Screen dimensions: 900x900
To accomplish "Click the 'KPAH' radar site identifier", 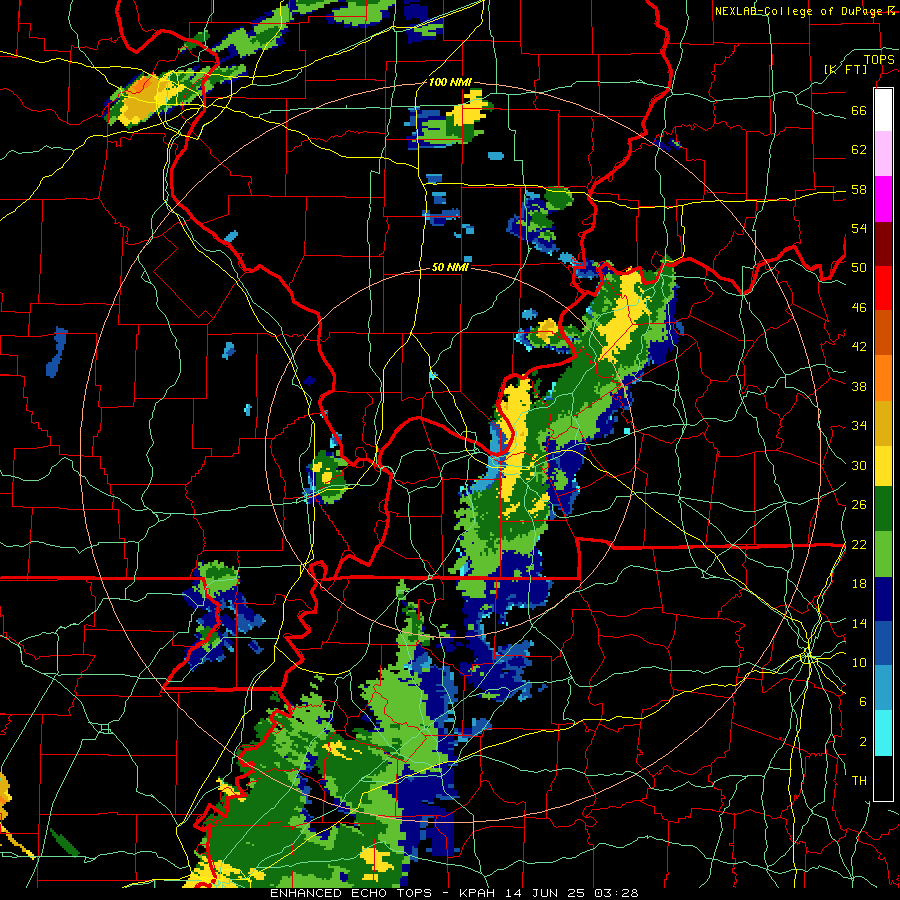I will pos(479,893).
